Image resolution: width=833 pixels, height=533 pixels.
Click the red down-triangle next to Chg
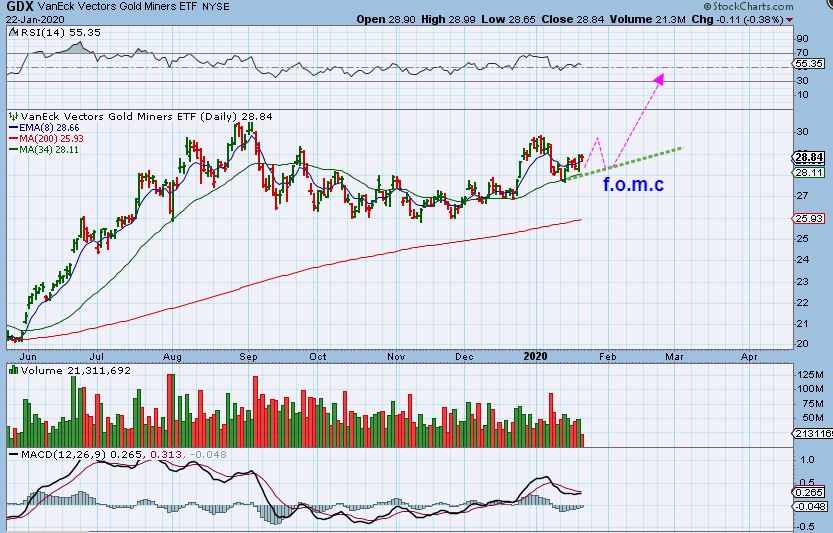789,20
